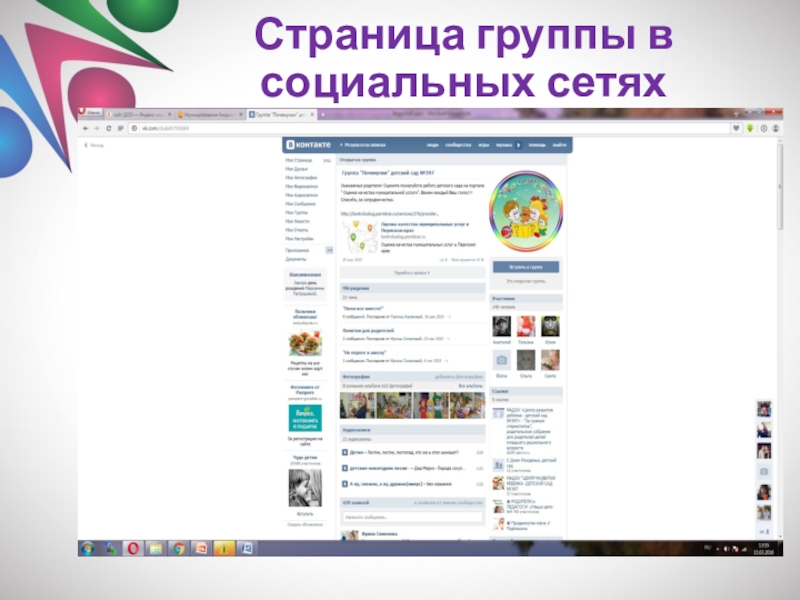Image resolution: width=800 pixels, height=600 pixels.
Task: Open the first photo thumbnail in Фотографии
Action: coord(355,405)
